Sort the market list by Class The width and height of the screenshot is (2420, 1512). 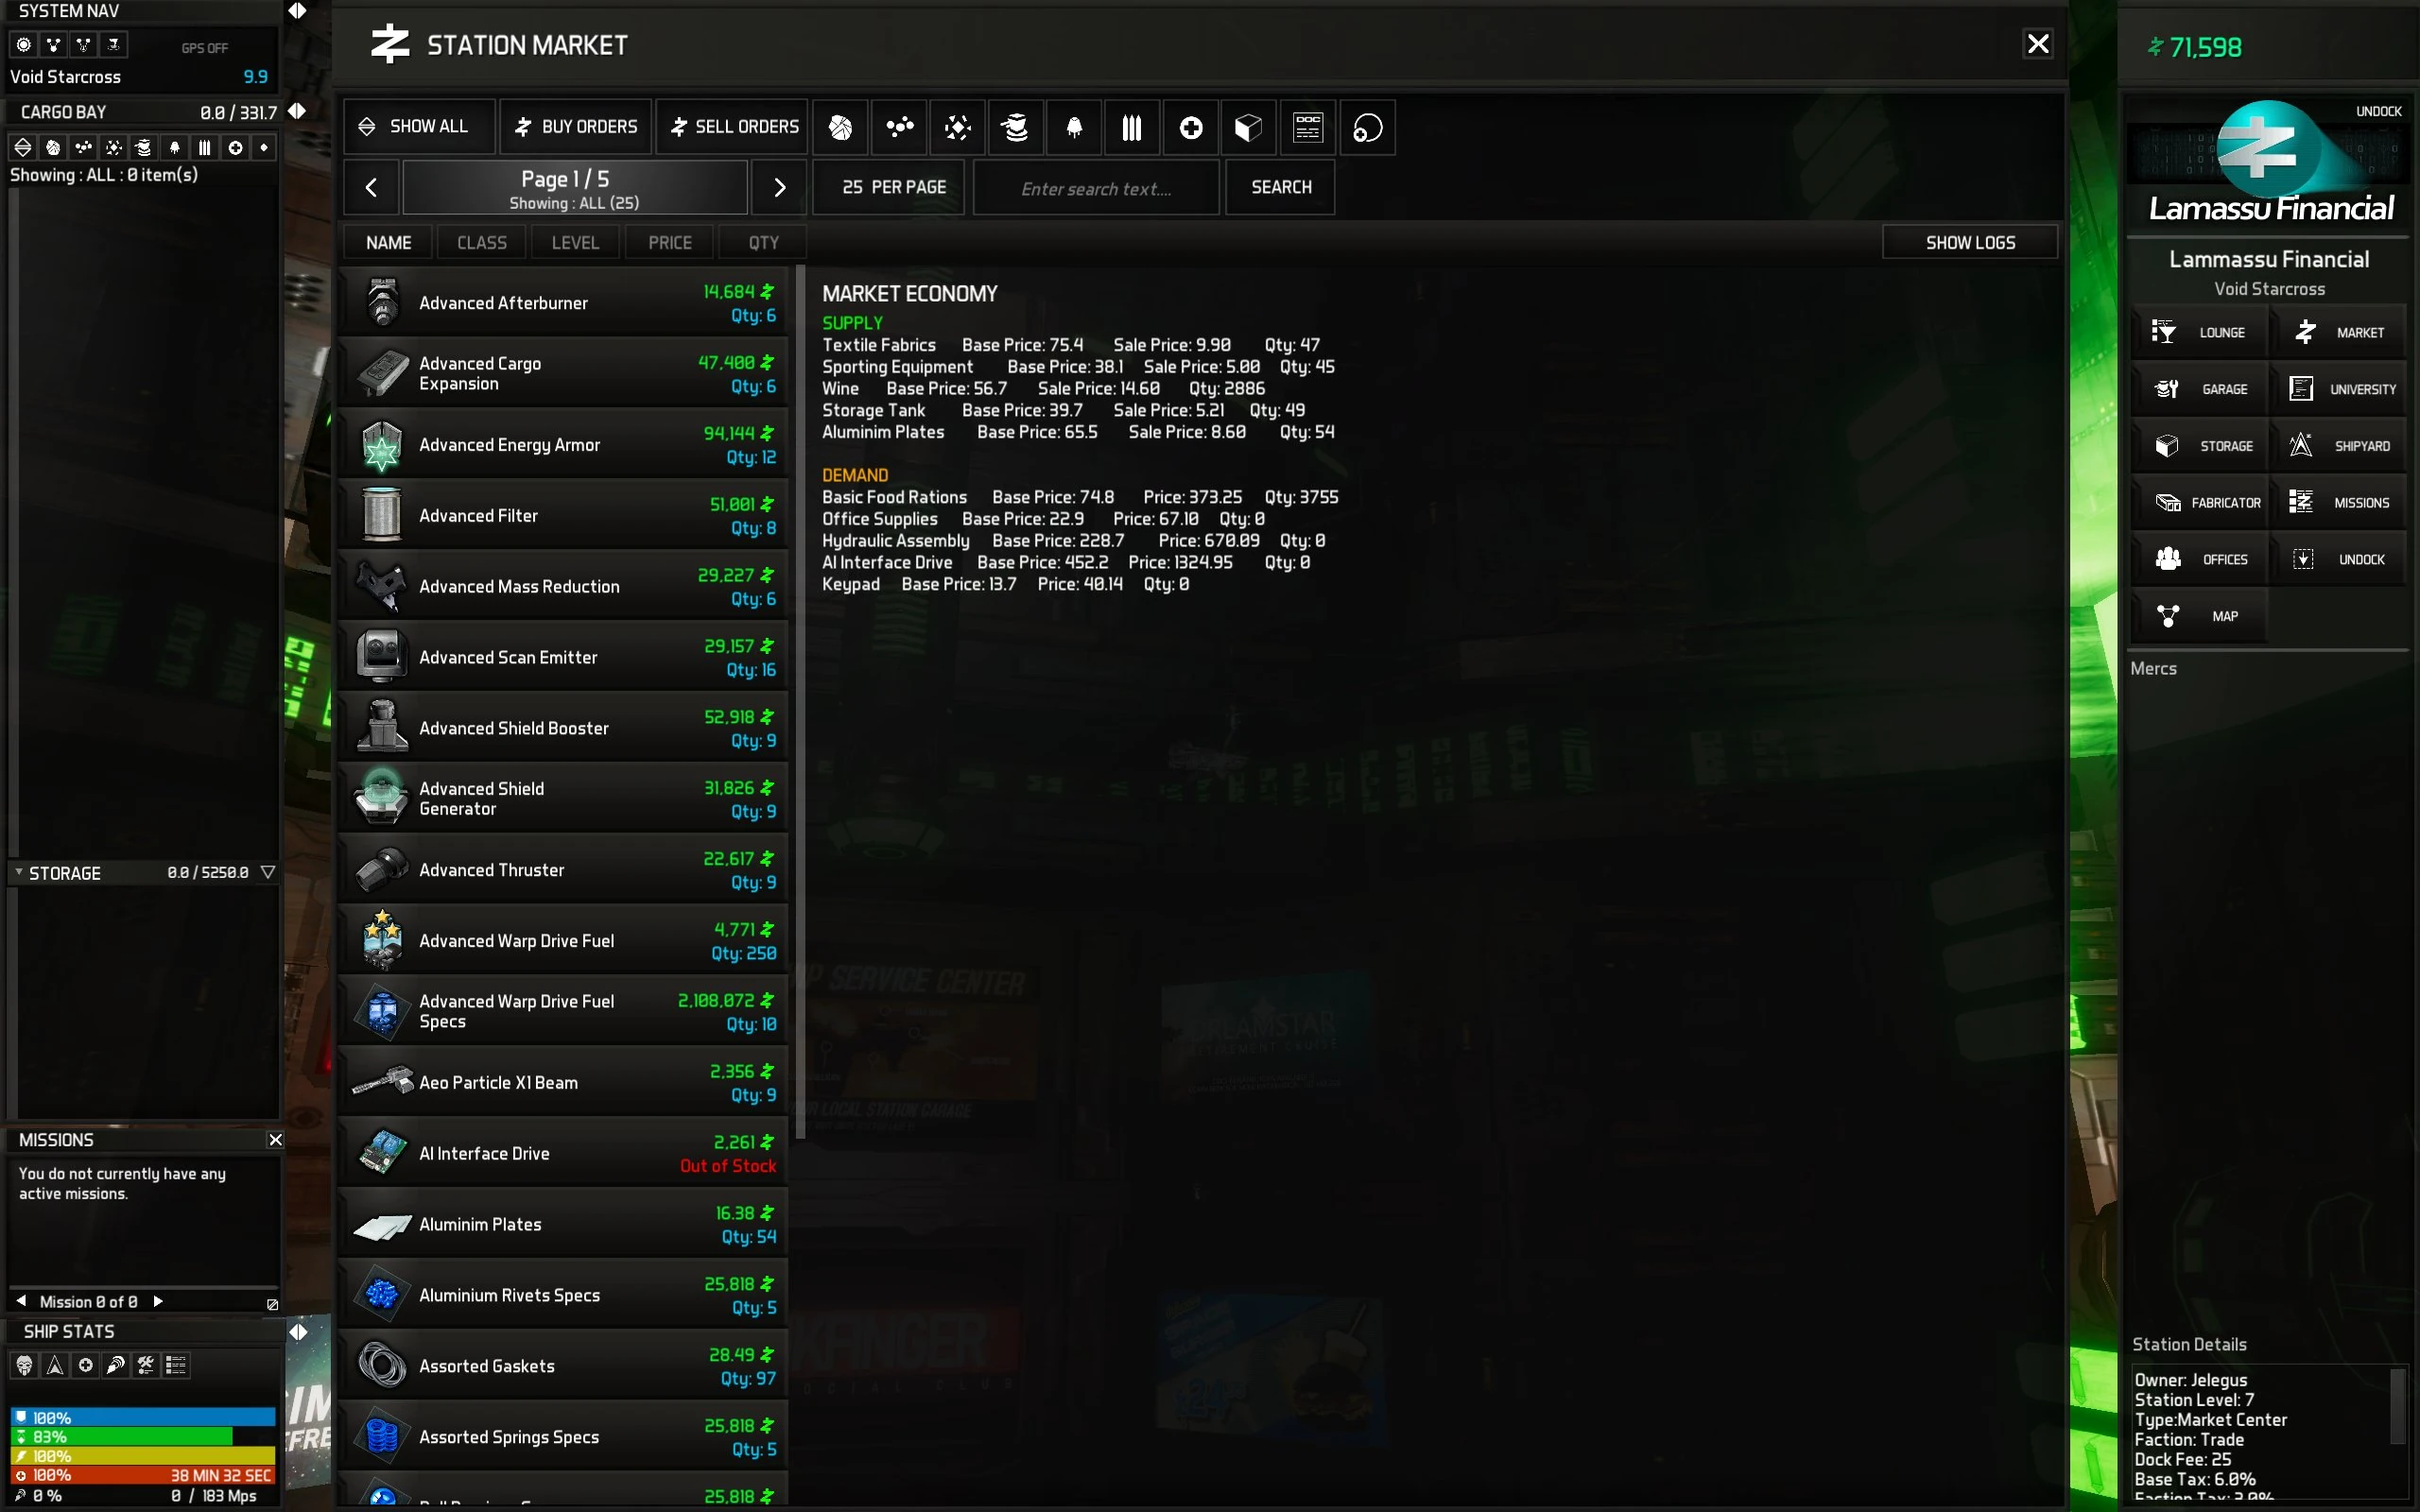point(481,243)
